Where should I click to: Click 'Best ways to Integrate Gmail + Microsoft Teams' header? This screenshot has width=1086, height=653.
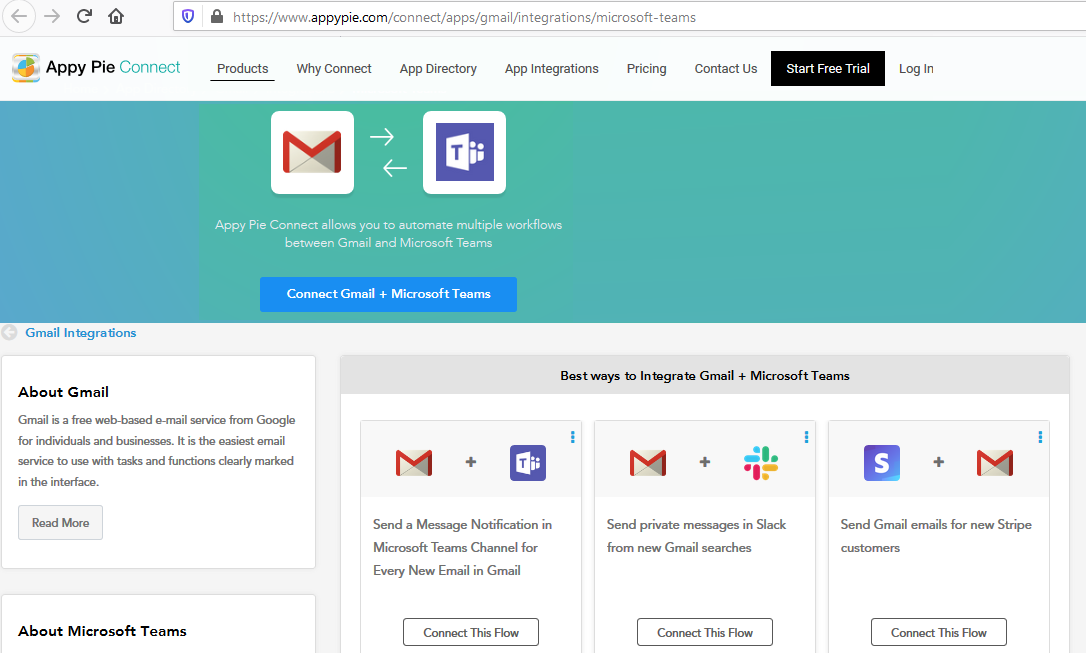pos(704,375)
